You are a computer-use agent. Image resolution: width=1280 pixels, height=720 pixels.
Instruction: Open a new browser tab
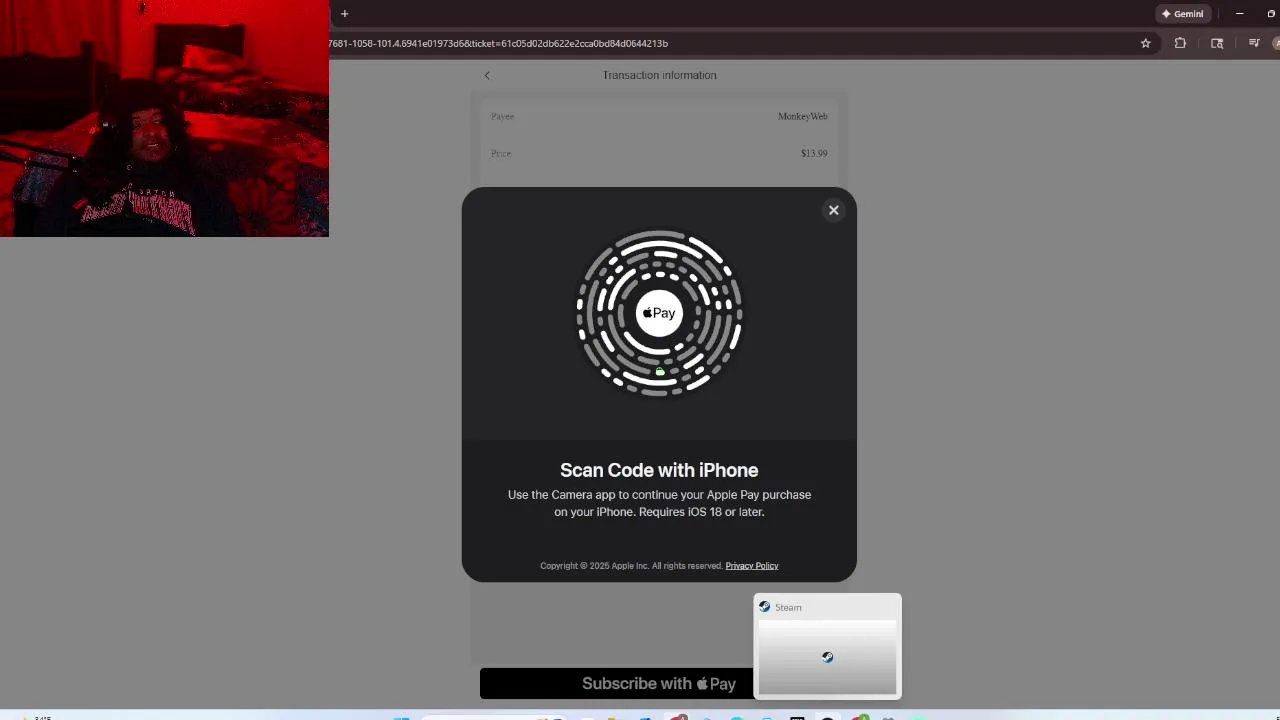[x=344, y=14]
